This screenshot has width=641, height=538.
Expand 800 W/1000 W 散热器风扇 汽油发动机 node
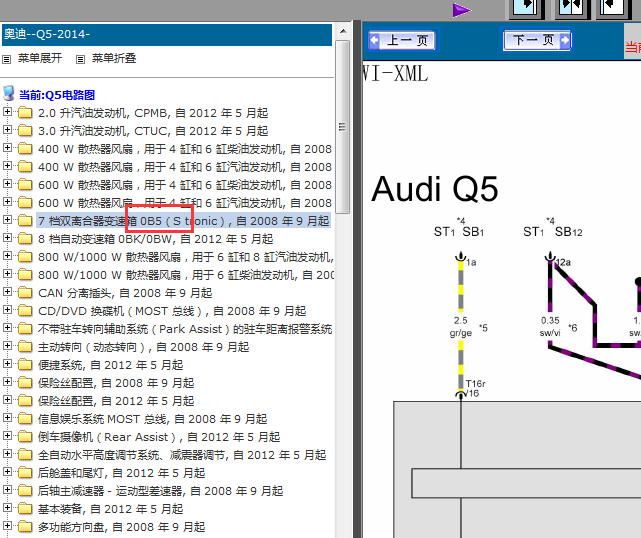(7, 256)
